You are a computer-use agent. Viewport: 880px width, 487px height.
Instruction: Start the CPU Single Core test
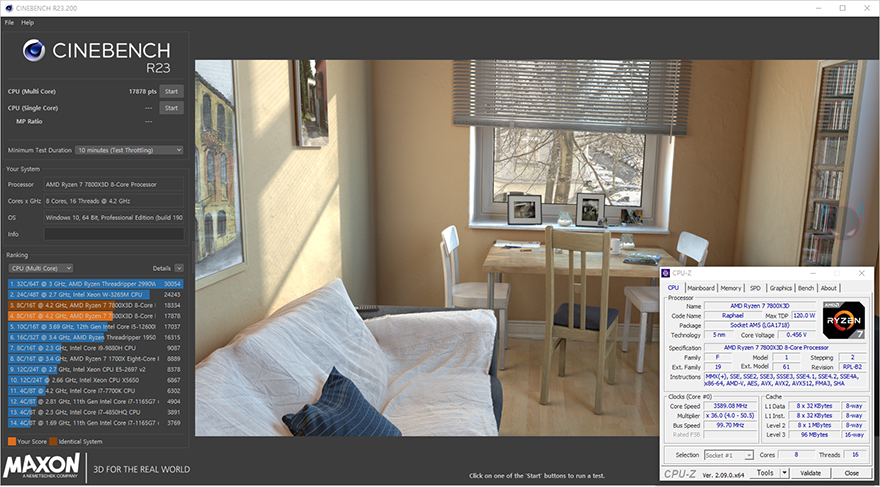tap(171, 108)
